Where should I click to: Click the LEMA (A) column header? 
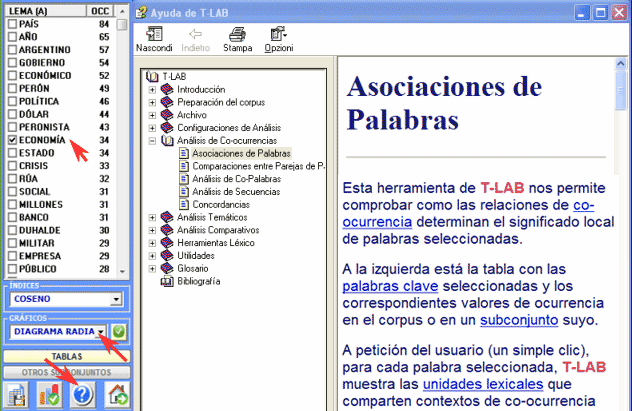(x=45, y=11)
